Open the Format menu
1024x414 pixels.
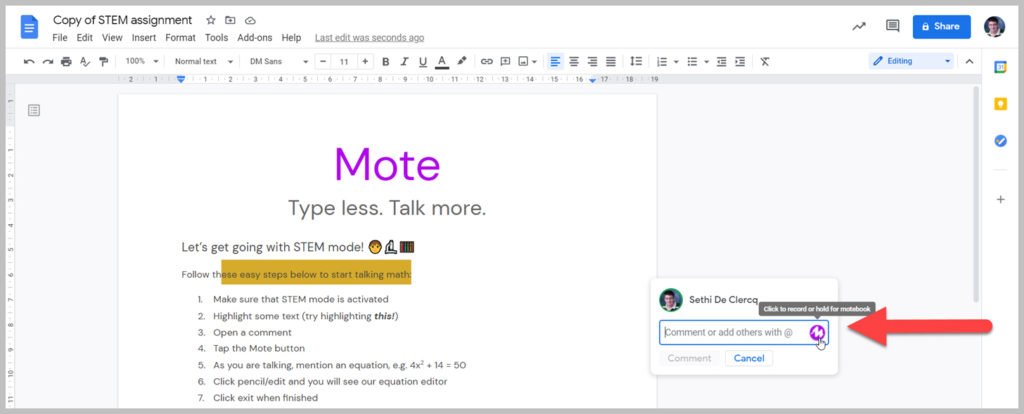[180, 38]
